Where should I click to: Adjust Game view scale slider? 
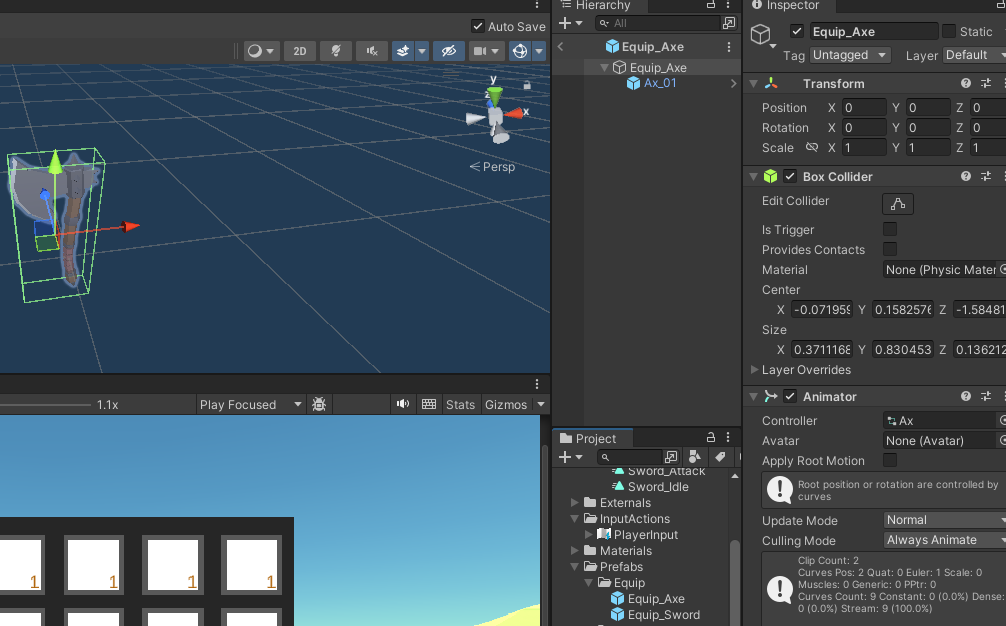[45, 405]
